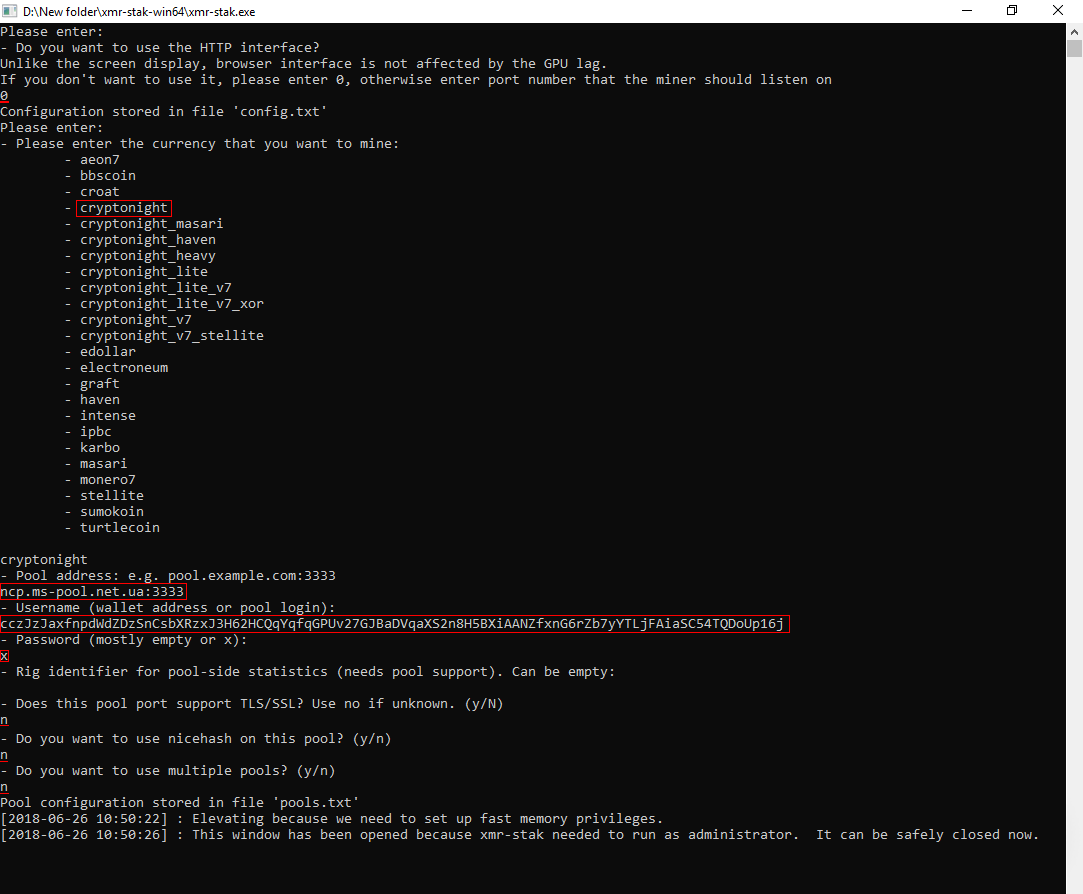This screenshot has height=894, width=1083.
Task: Click the 'x' password entry
Action: pos(4,656)
